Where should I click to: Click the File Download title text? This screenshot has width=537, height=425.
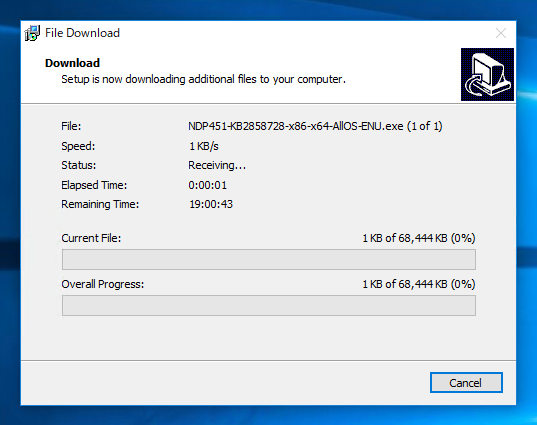point(83,33)
